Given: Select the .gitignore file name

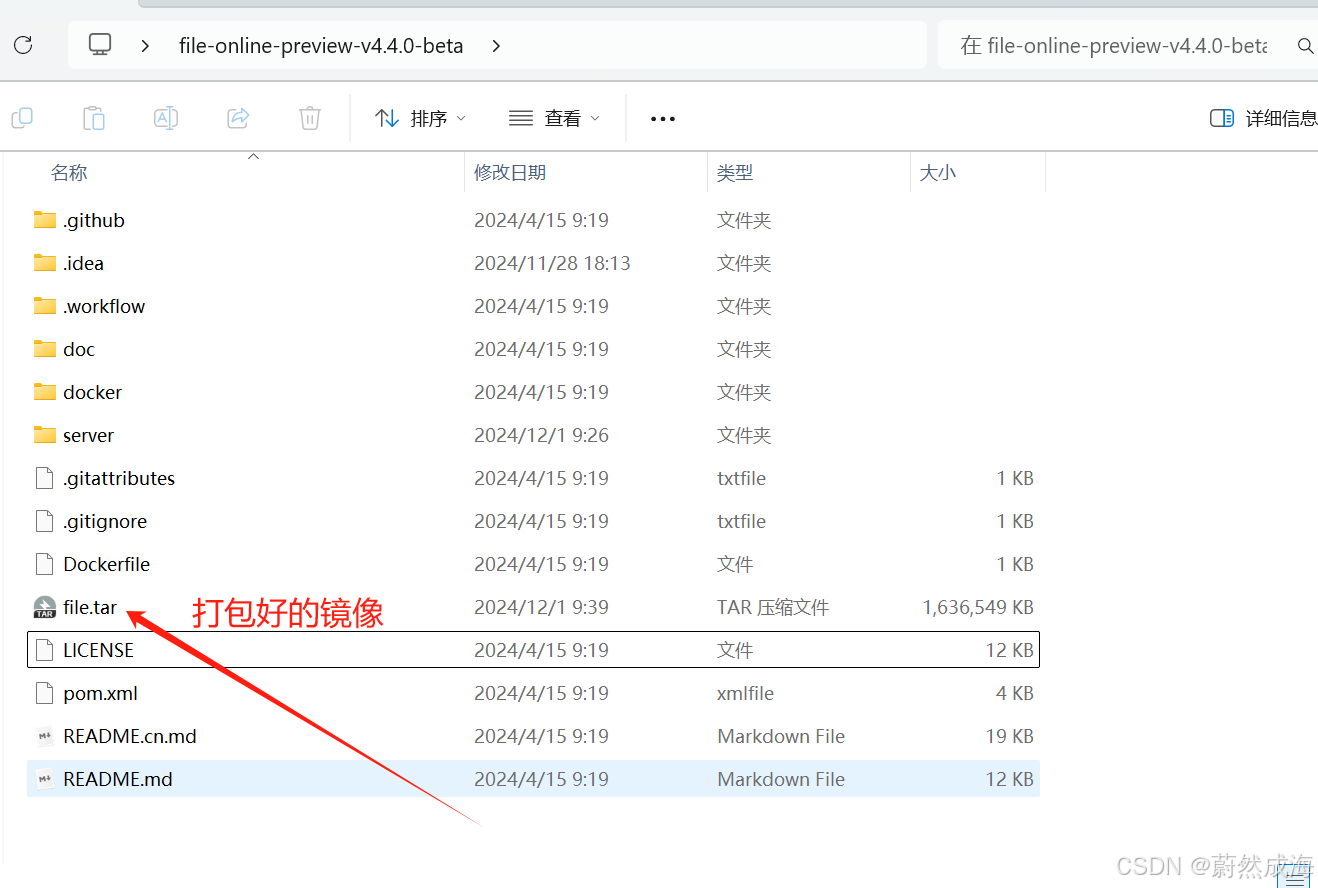Looking at the screenshot, I should click(105, 521).
